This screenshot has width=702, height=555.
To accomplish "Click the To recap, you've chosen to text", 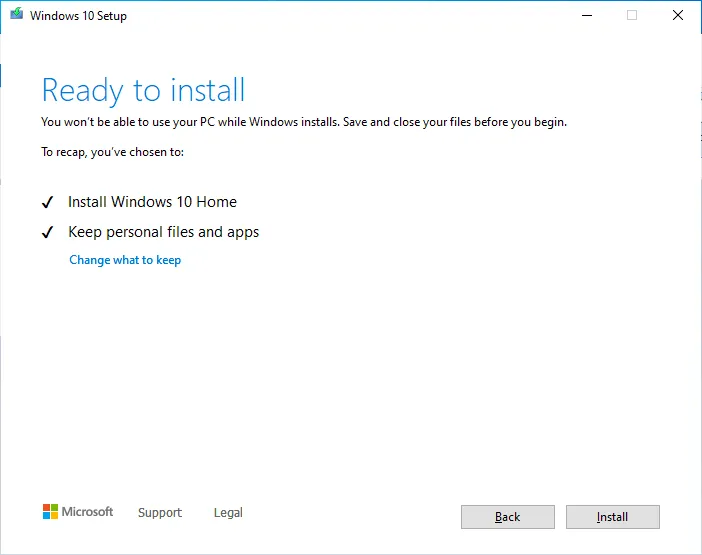I will click(x=112, y=153).
